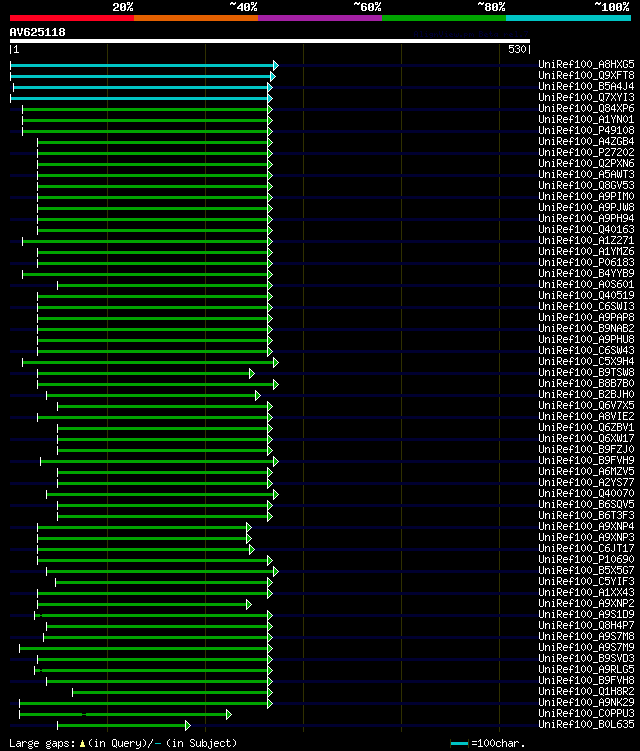This screenshot has height=751, width=640.
Task: Click the UniRef100_Q6V7X5 label
Action: pos(586,406)
